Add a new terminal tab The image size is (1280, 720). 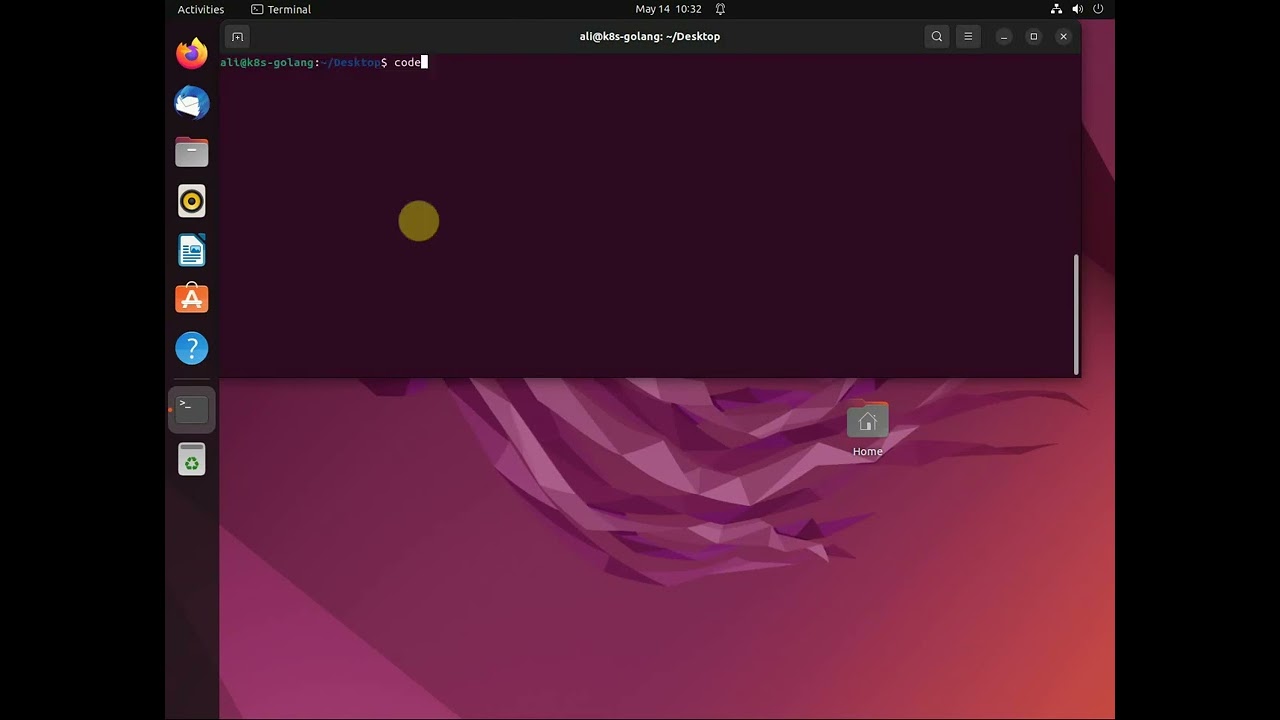pyautogui.click(x=237, y=37)
